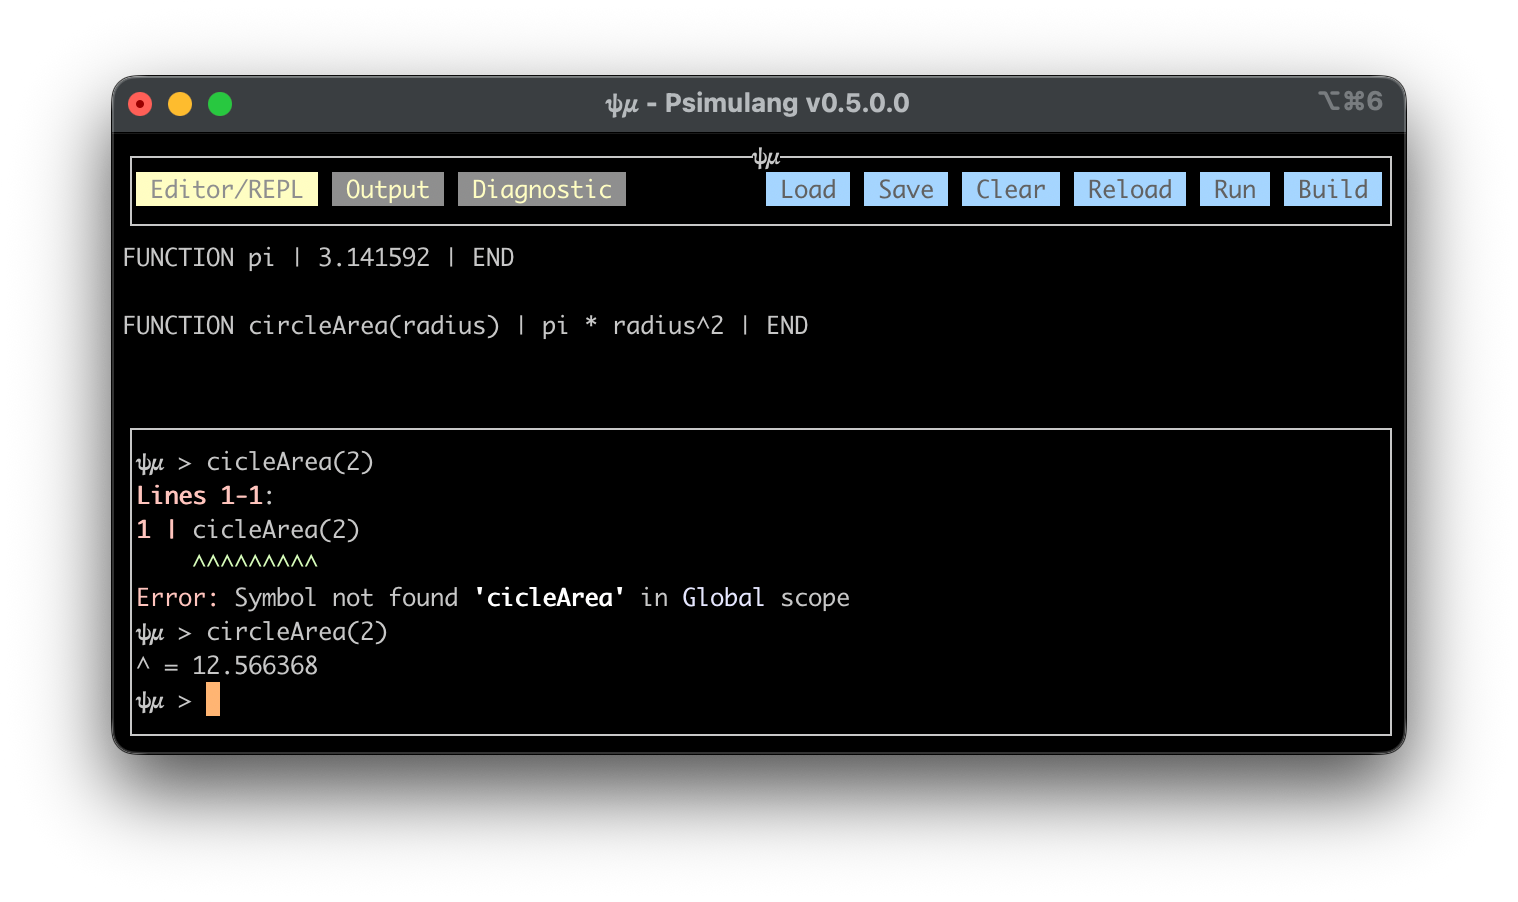Click the Save button
The width and height of the screenshot is (1518, 902).
(x=905, y=189)
